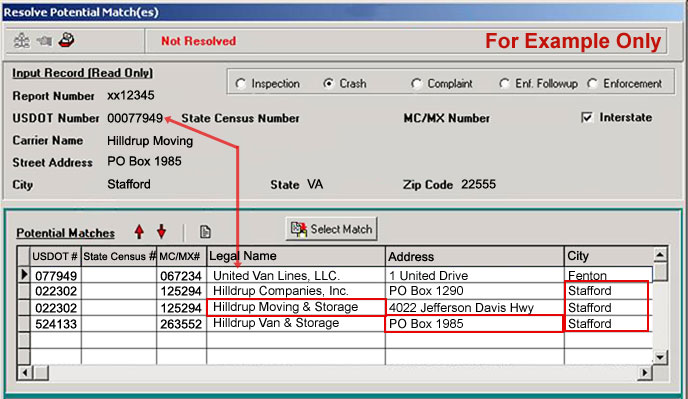The width and height of the screenshot is (688, 399).
Task: Move match down with red down arrow
Action: [161, 231]
